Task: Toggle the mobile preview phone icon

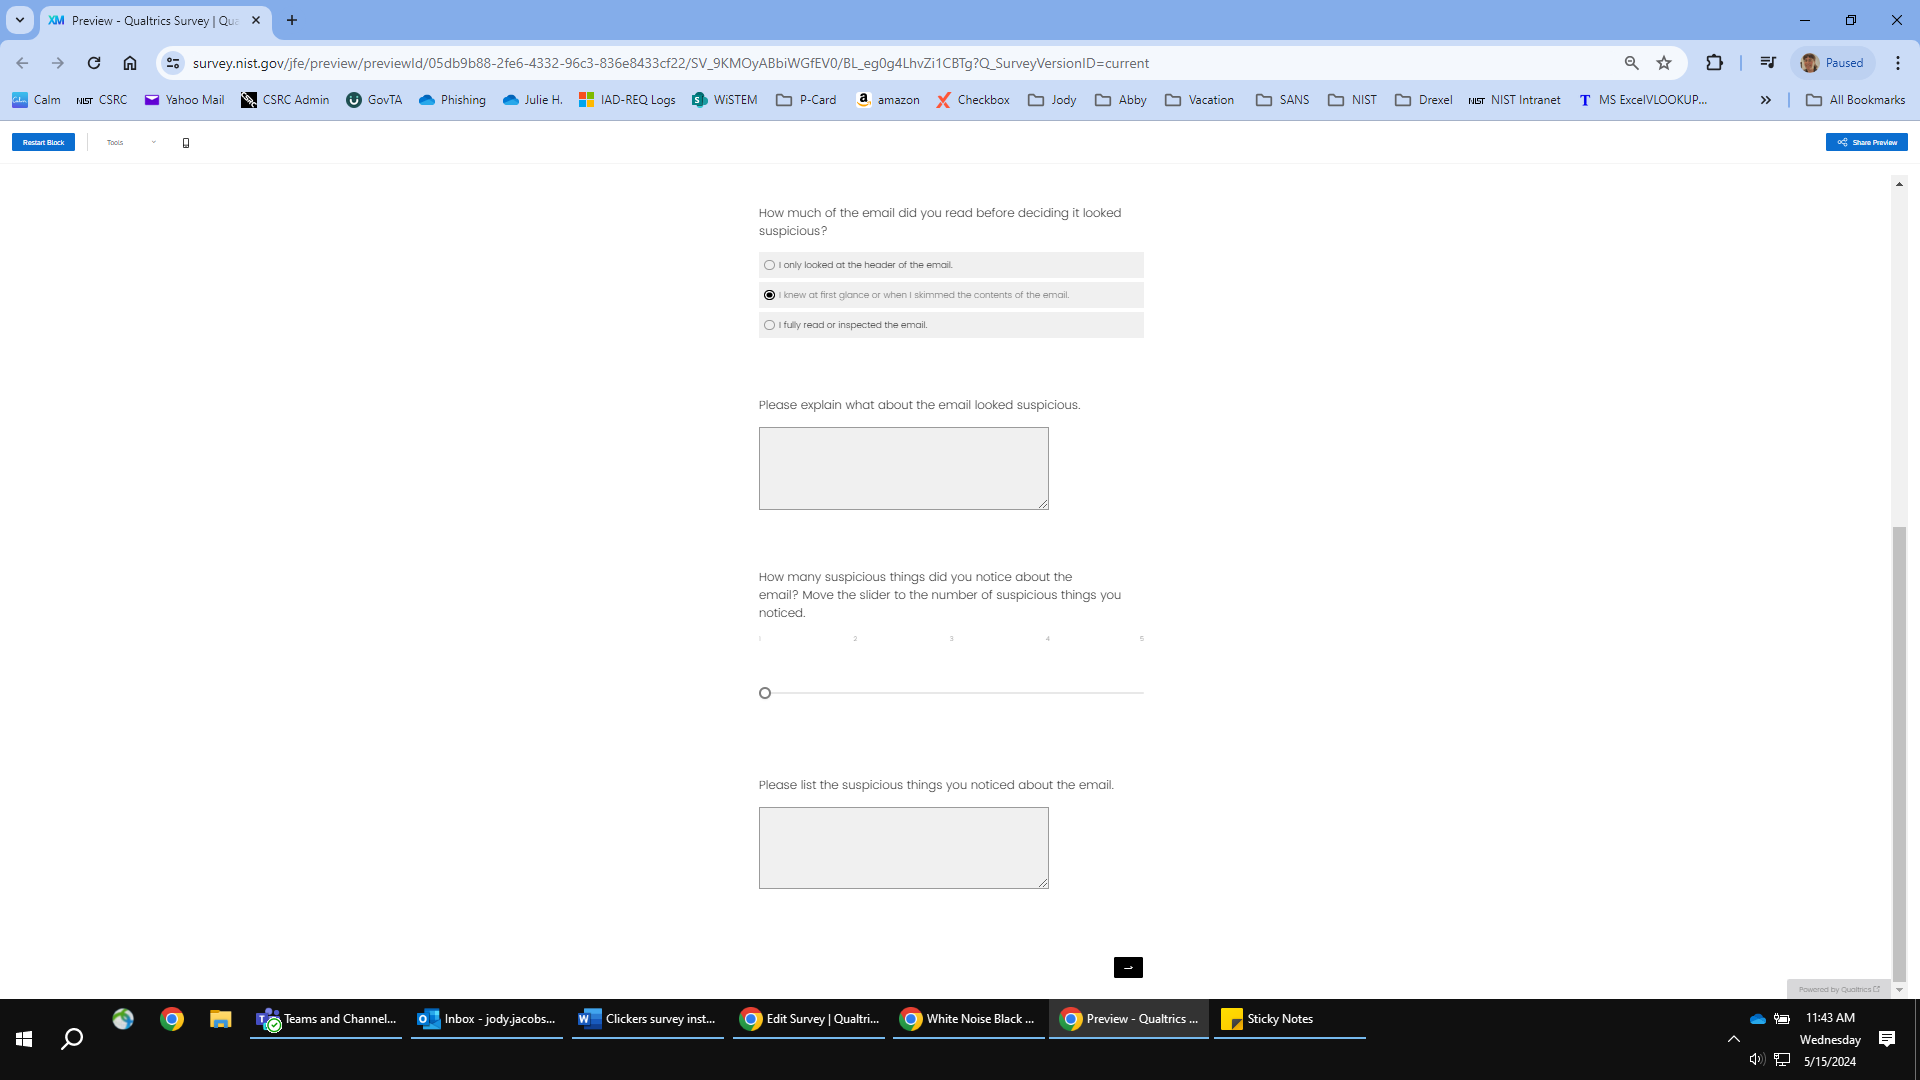Action: 186,143
